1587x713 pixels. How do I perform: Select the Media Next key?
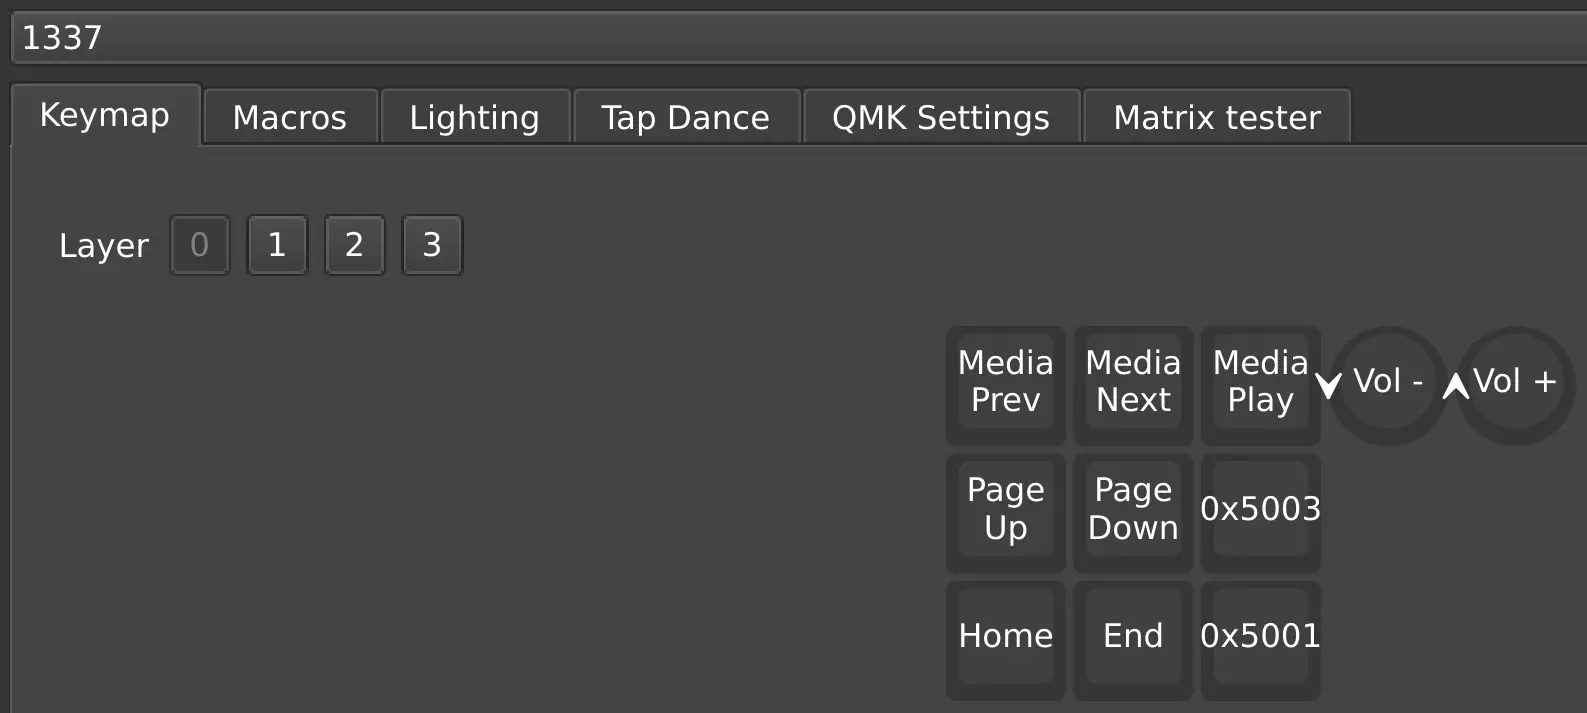[x=1133, y=384]
